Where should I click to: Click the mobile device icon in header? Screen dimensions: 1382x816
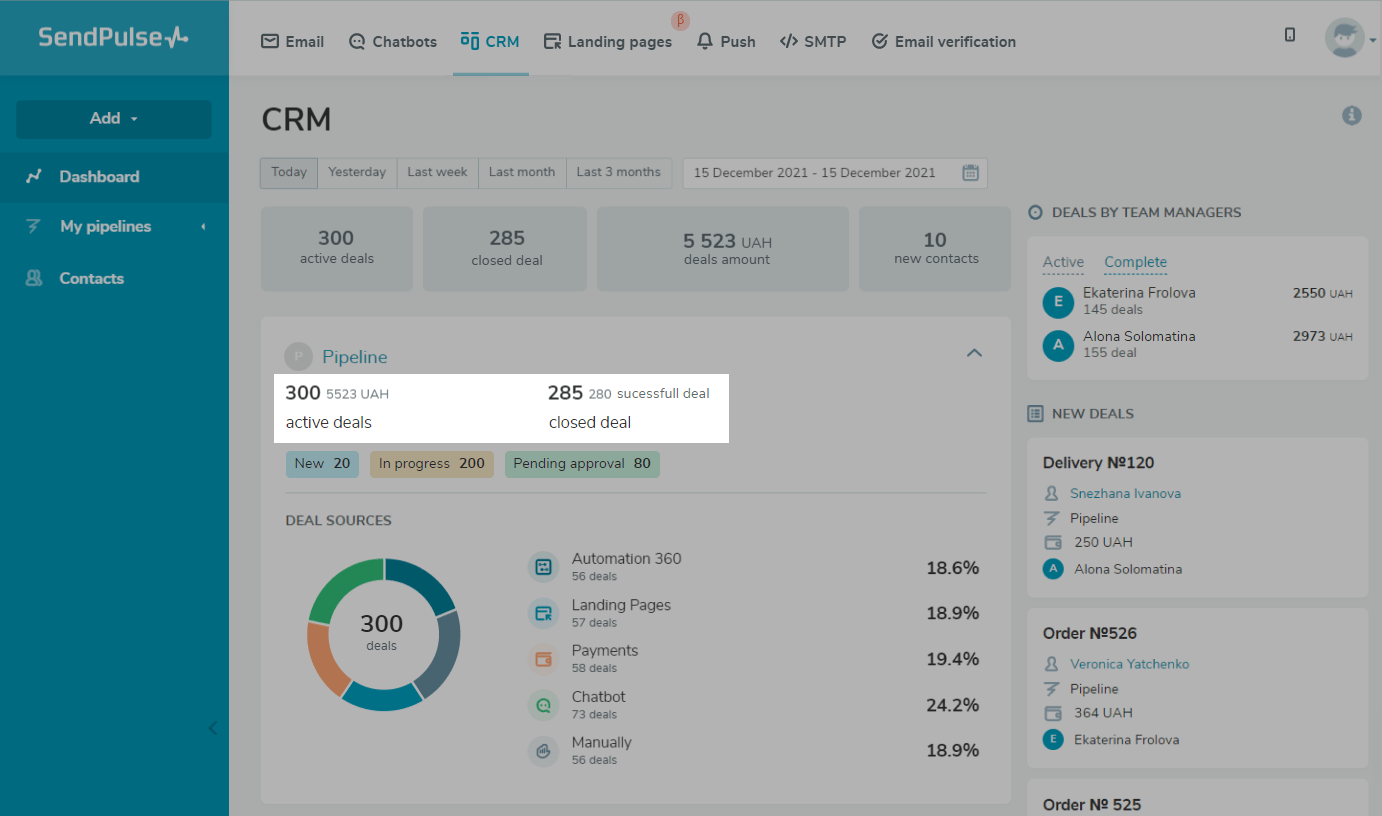click(1289, 35)
